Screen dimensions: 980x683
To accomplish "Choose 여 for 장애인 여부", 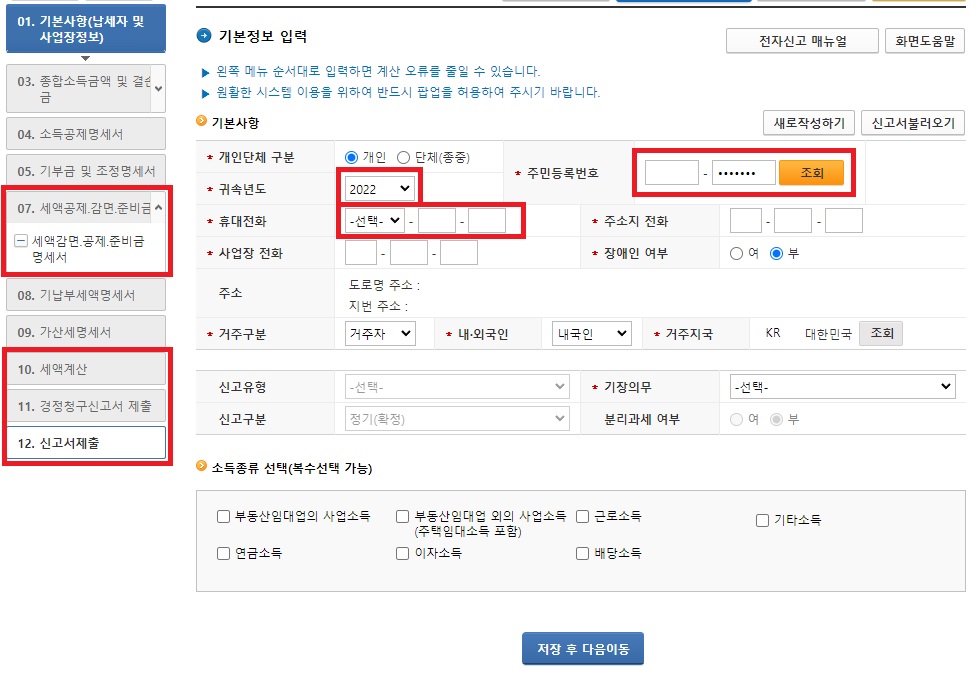I will pos(736,254).
